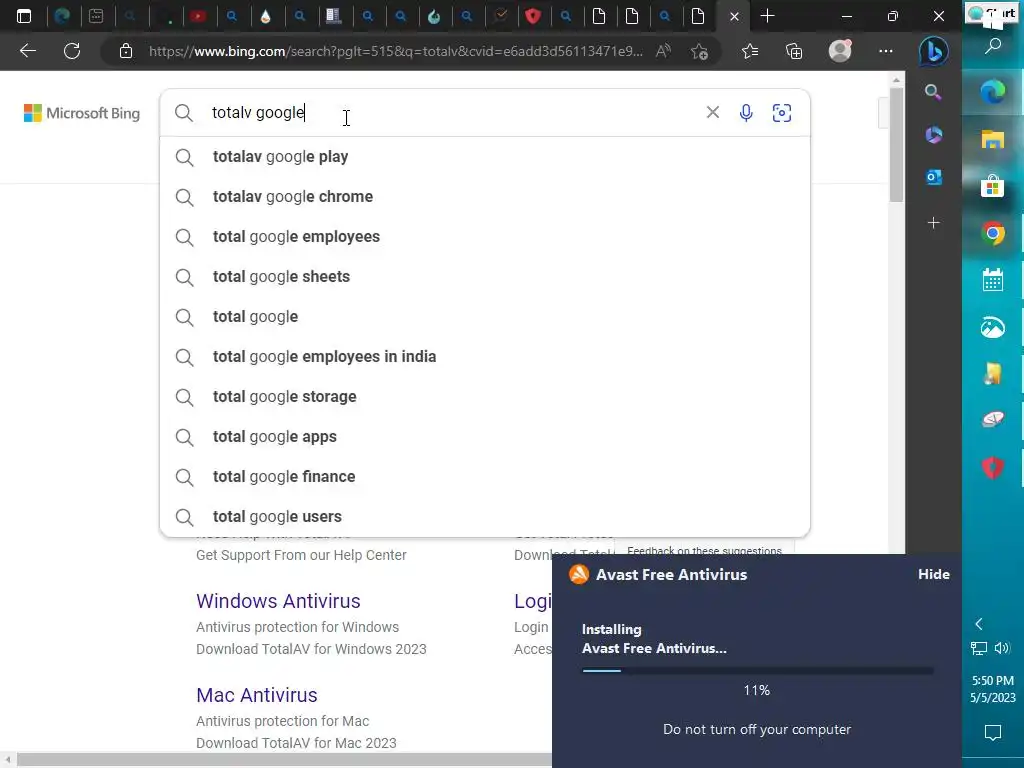The image size is (1024, 768).
Task: Click the horizontal scrollbar at the bottom
Action: tap(285, 761)
